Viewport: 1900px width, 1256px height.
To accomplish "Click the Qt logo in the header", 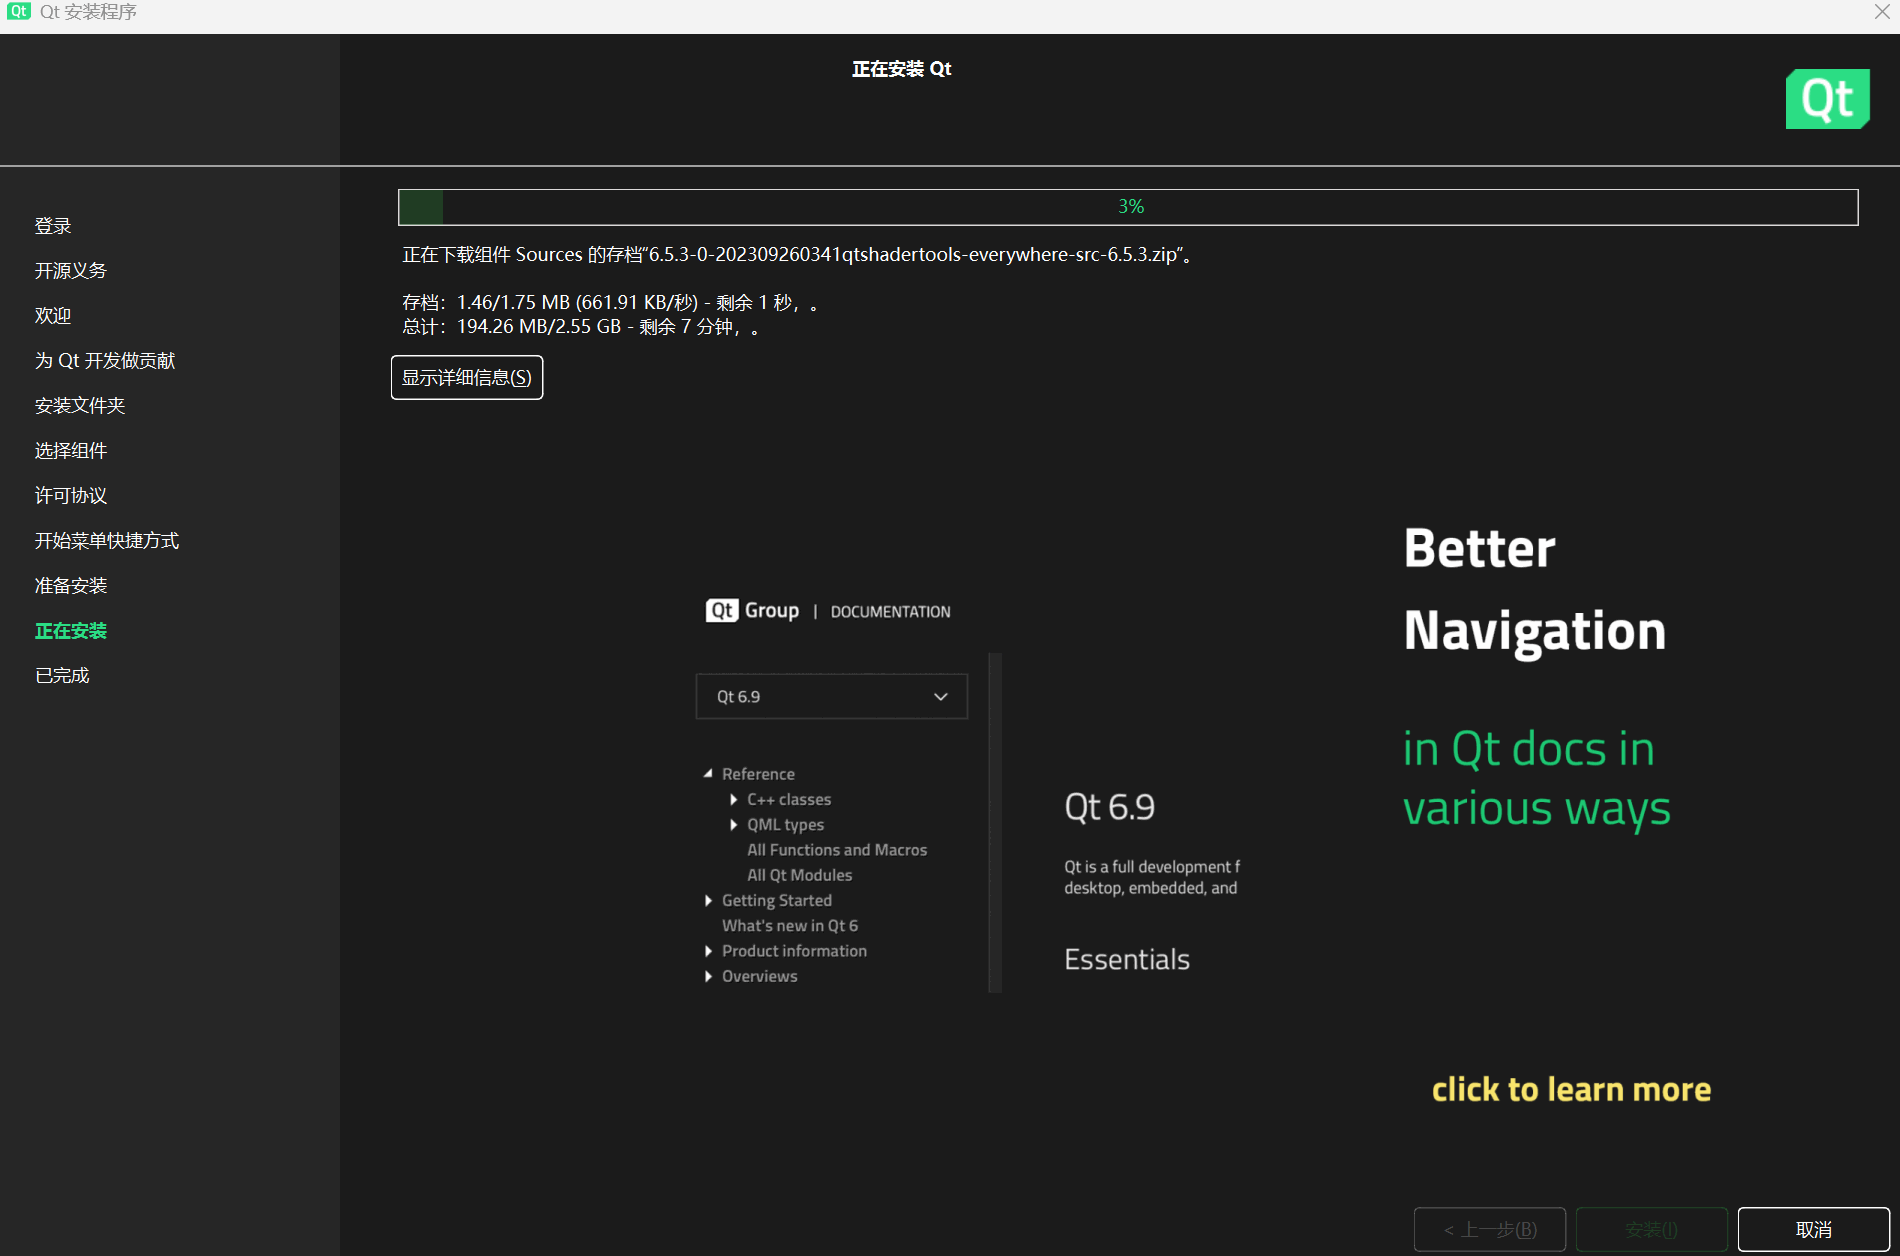I will tap(1827, 99).
